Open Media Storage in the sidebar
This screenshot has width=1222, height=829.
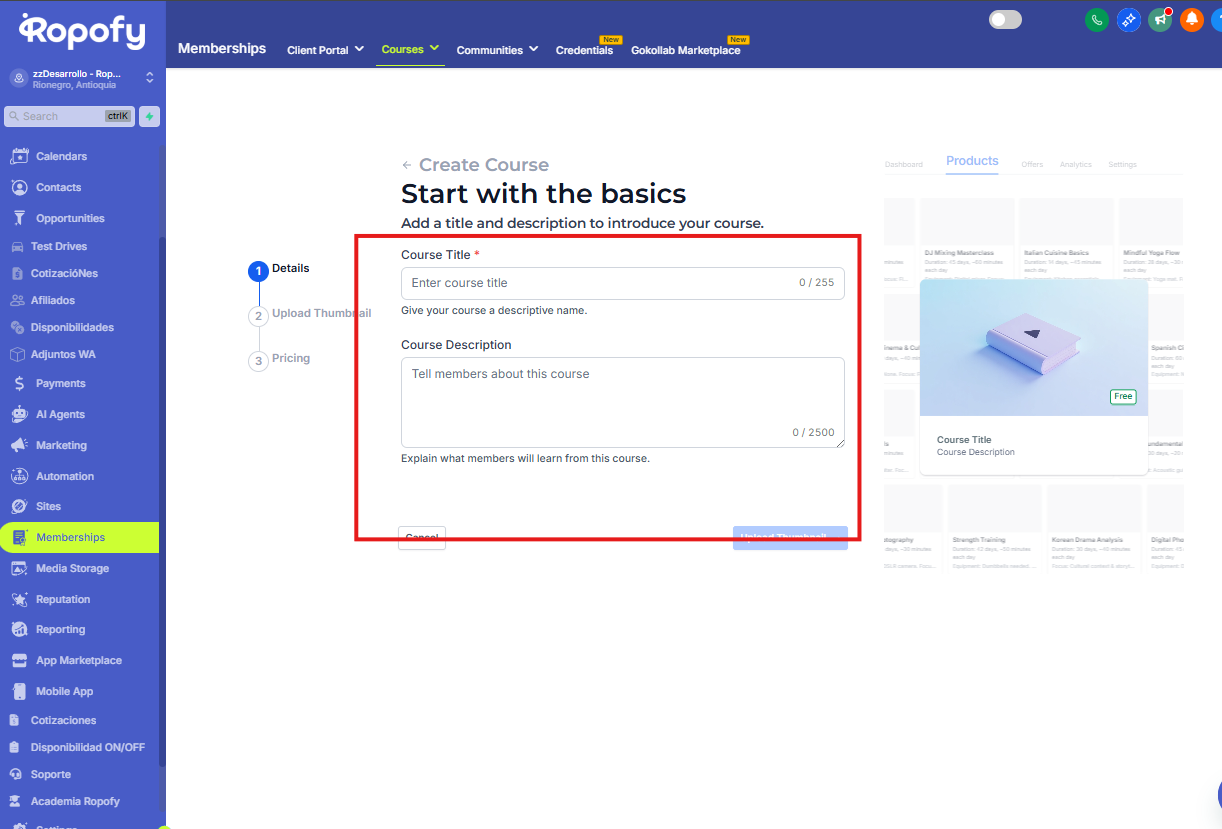(x=72, y=568)
